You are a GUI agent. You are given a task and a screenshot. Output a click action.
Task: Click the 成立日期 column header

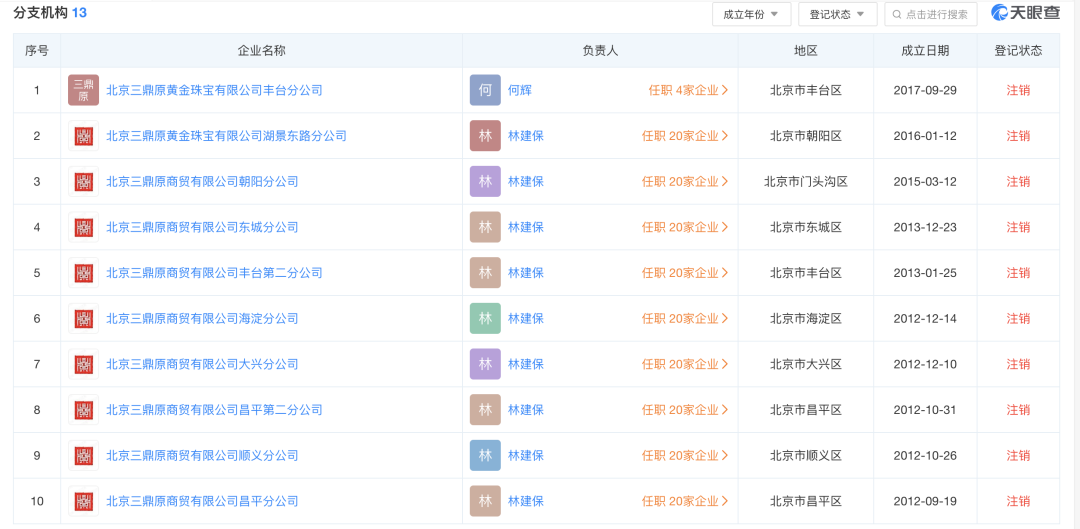tap(925, 50)
